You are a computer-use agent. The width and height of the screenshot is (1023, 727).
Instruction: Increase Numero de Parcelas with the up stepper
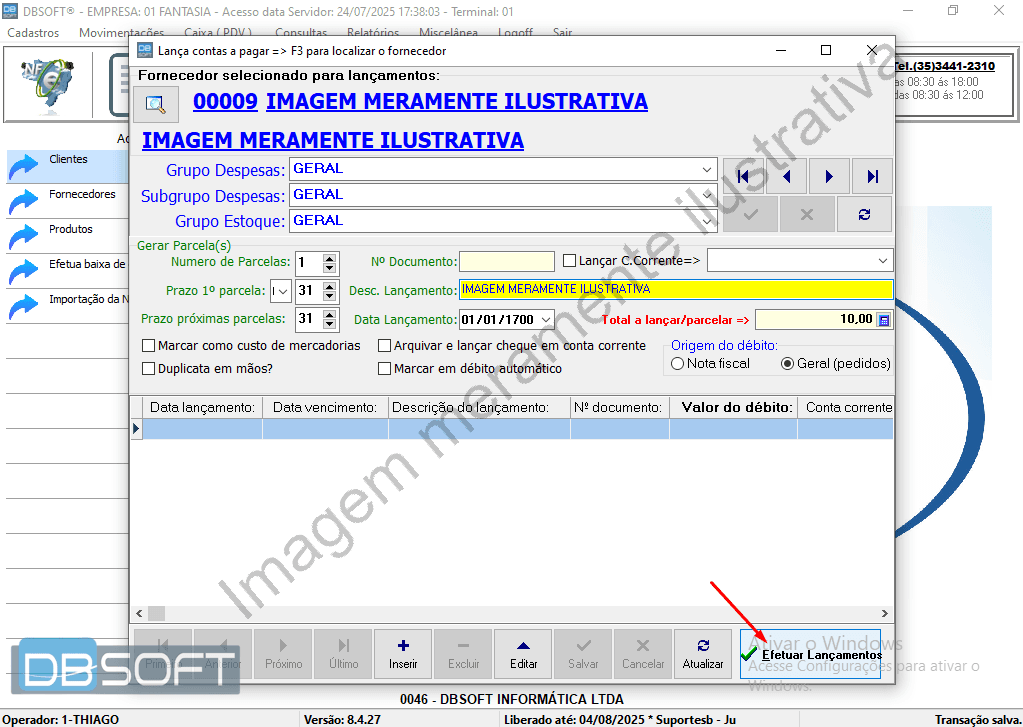[x=330, y=258]
